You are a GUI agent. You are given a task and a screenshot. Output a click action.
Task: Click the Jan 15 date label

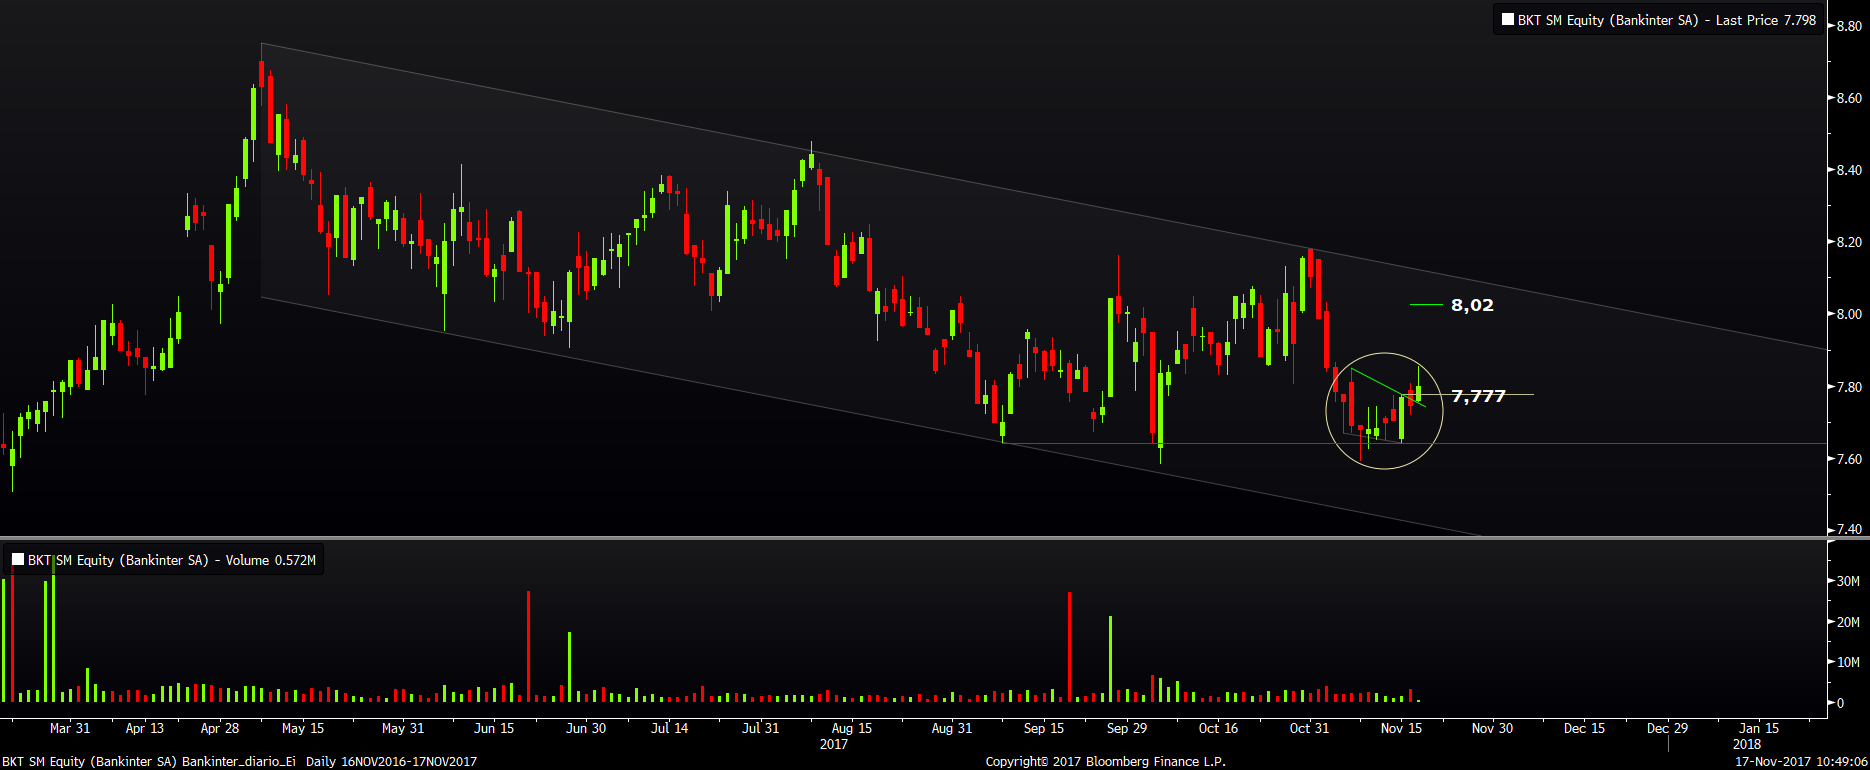[1759, 728]
